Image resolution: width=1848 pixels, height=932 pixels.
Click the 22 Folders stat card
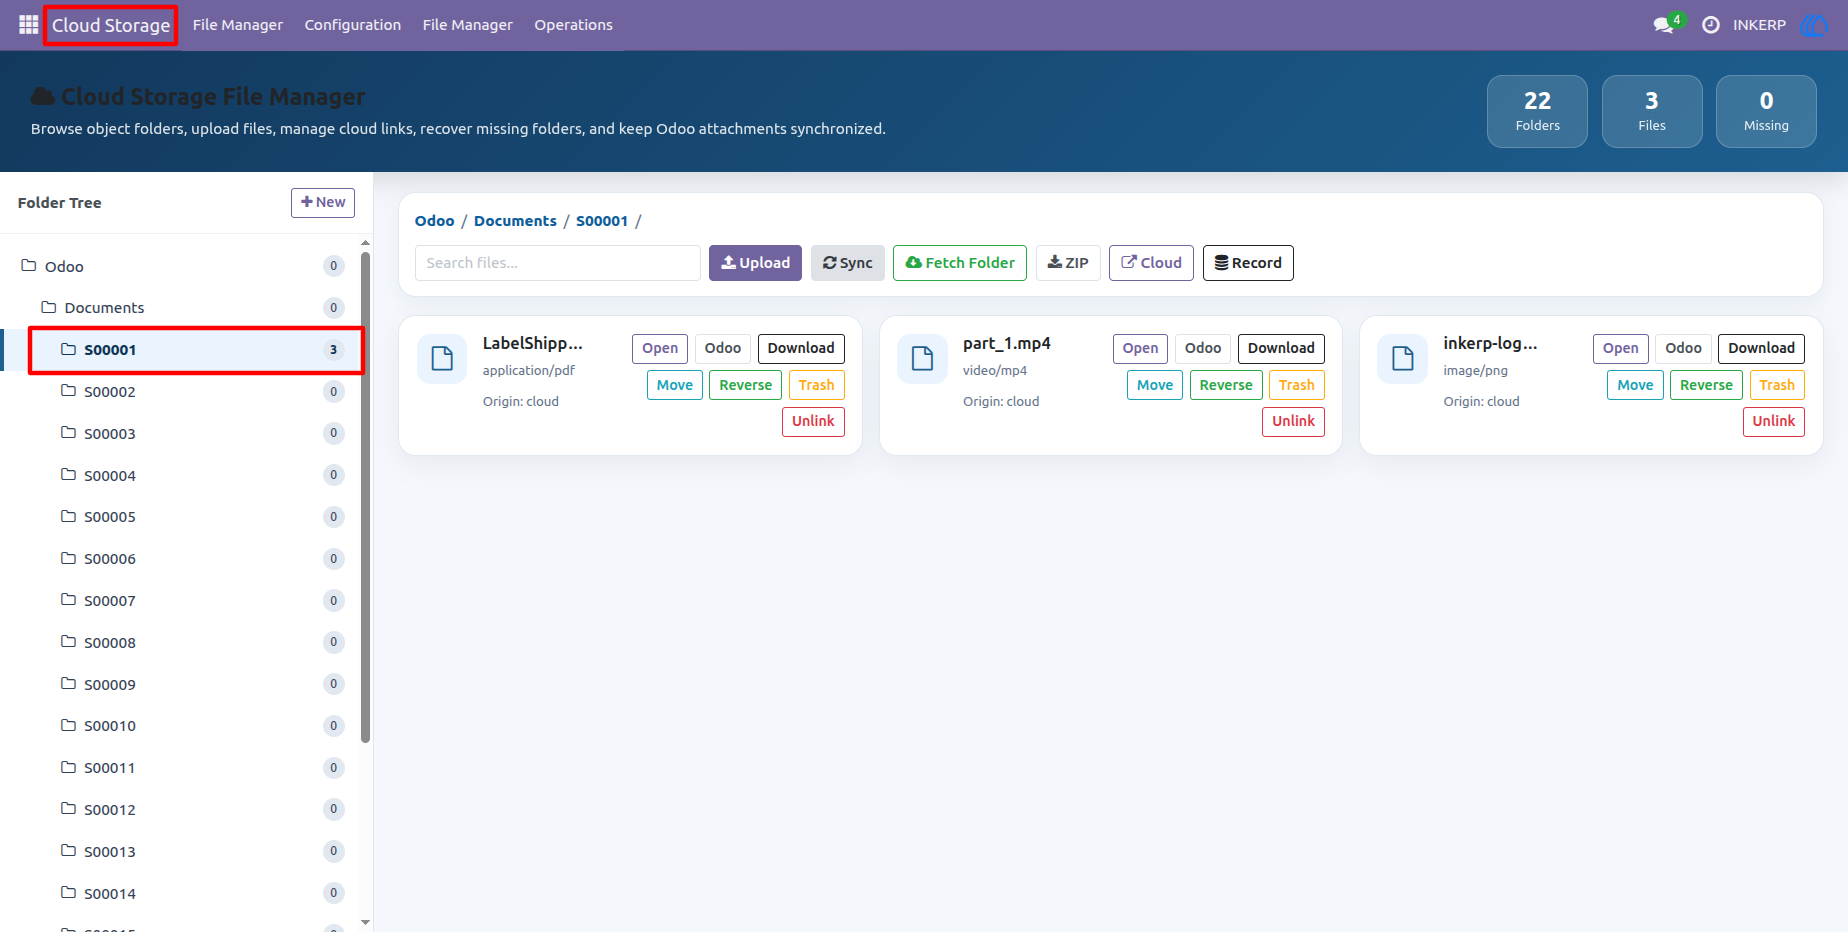click(x=1537, y=111)
